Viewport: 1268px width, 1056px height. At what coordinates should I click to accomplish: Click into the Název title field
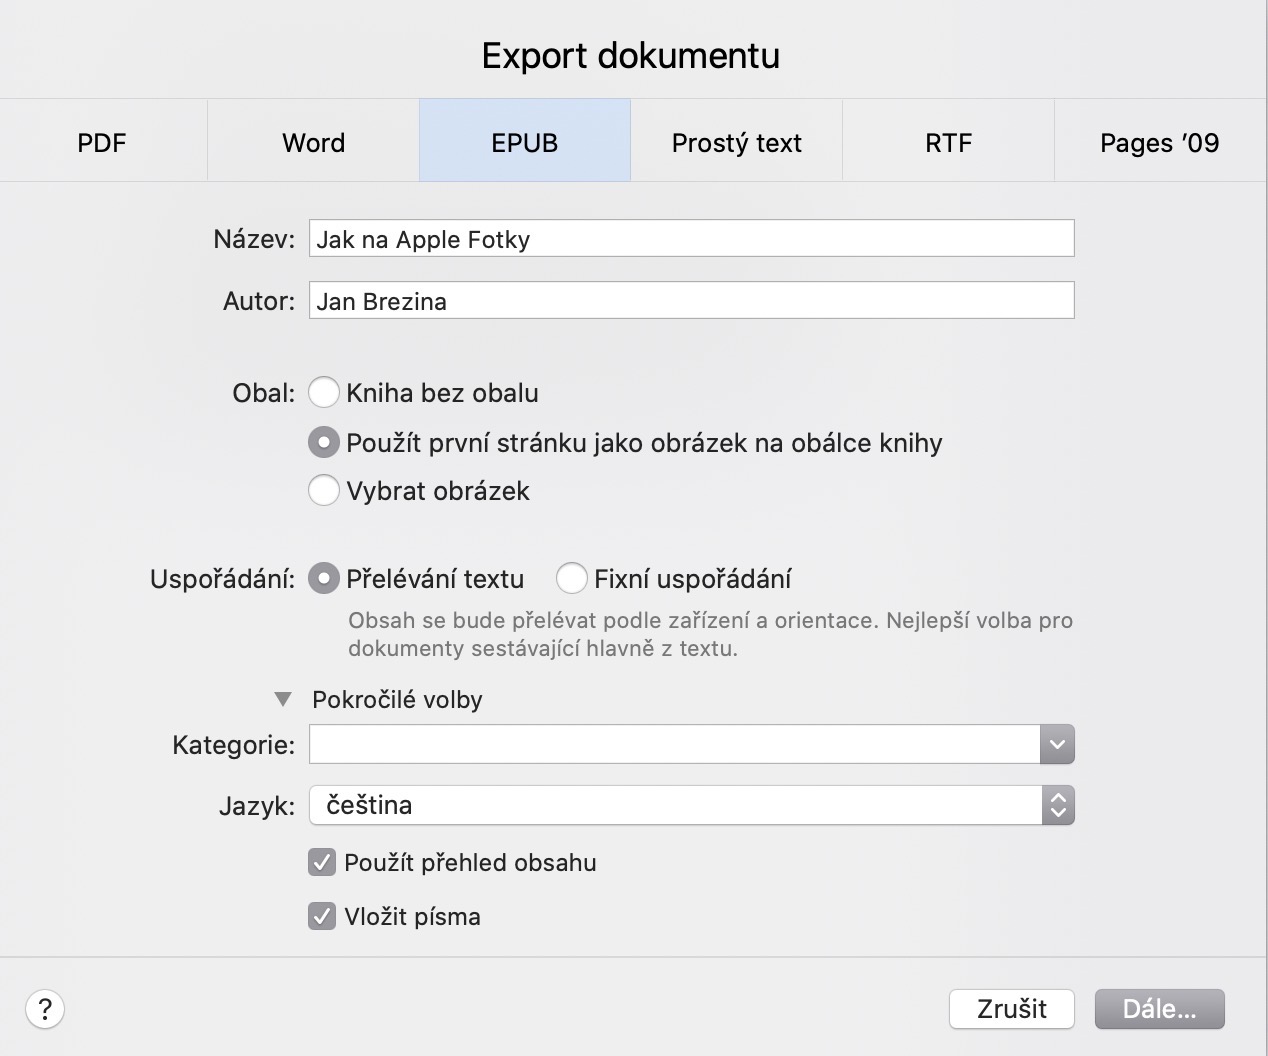point(691,239)
